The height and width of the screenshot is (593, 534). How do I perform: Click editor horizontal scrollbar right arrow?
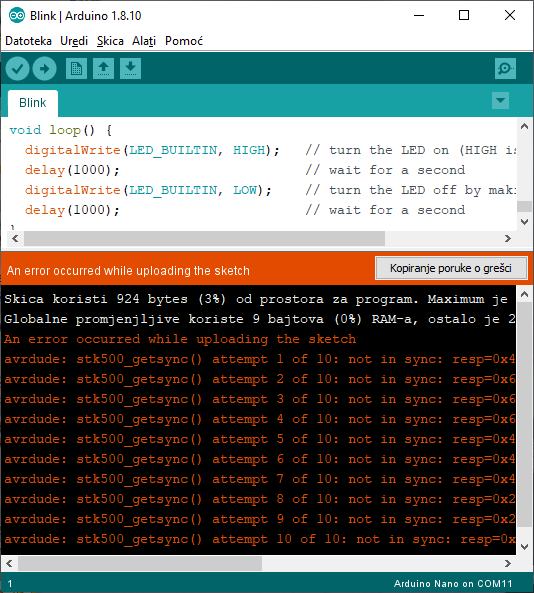point(508,239)
